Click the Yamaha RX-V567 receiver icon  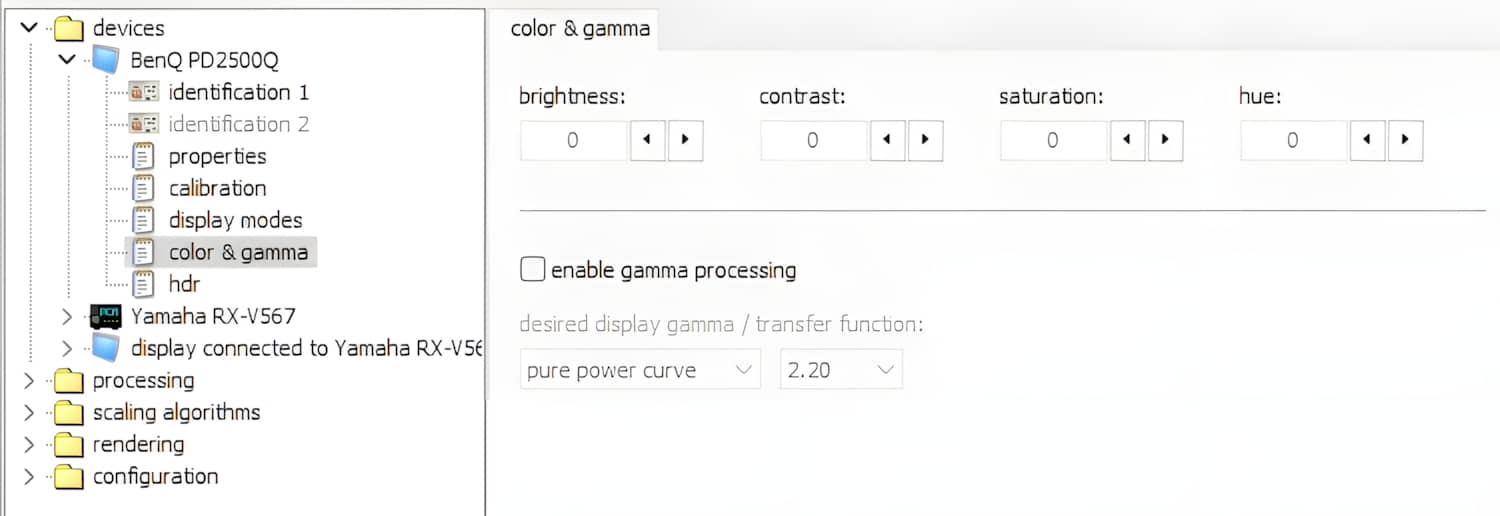(x=105, y=316)
